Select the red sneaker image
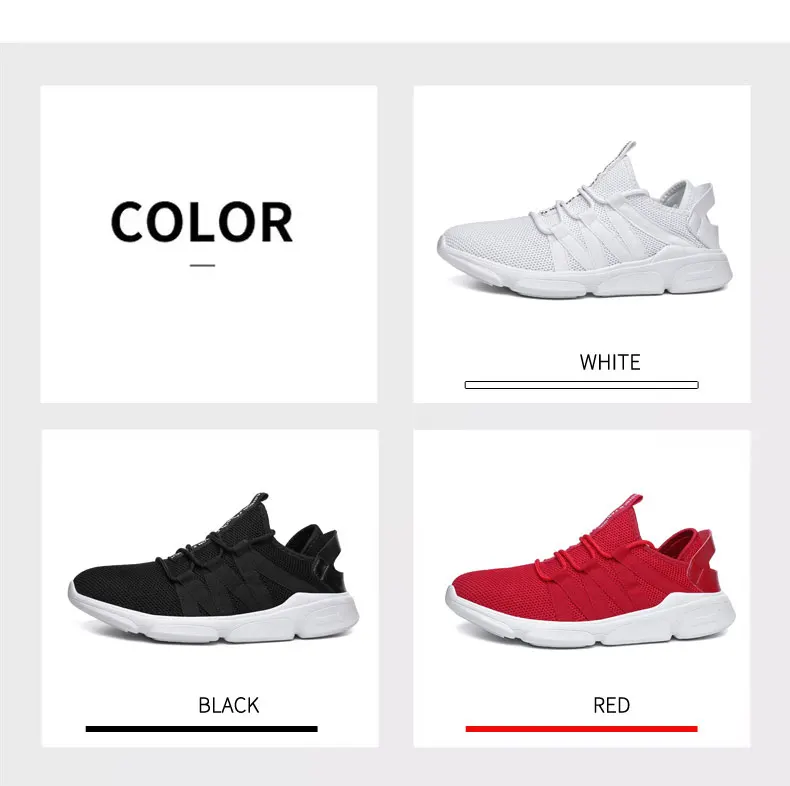The width and height of the screenshot is (790, 786). pos(590,570)
